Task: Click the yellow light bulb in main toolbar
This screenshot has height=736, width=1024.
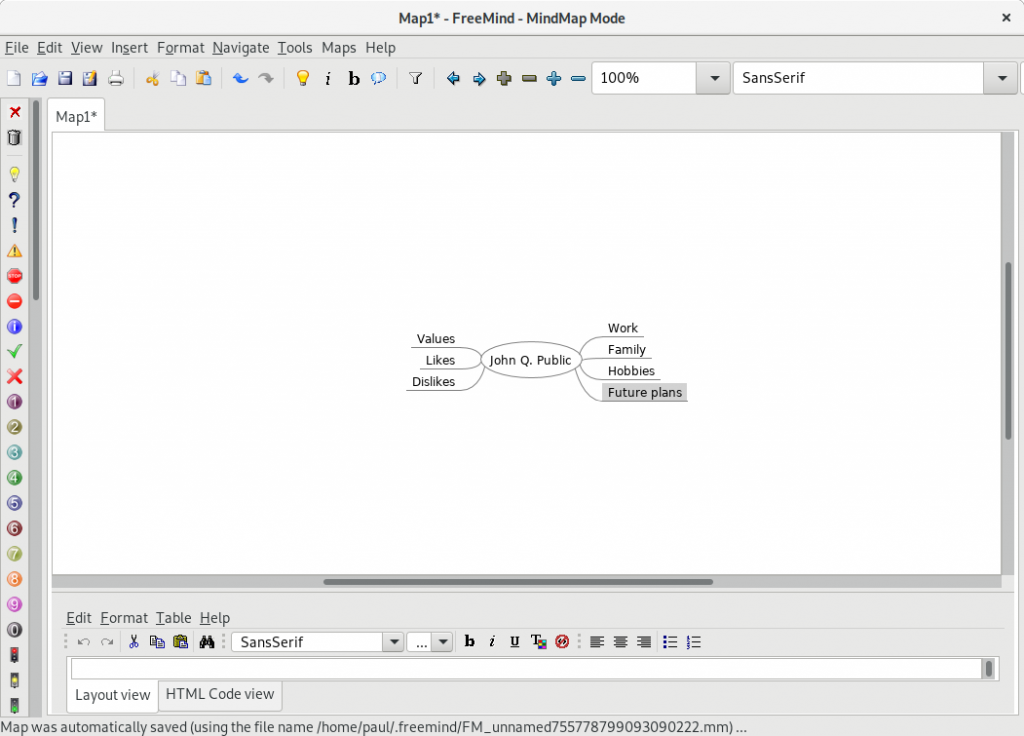Action: [x=302, y=78]
